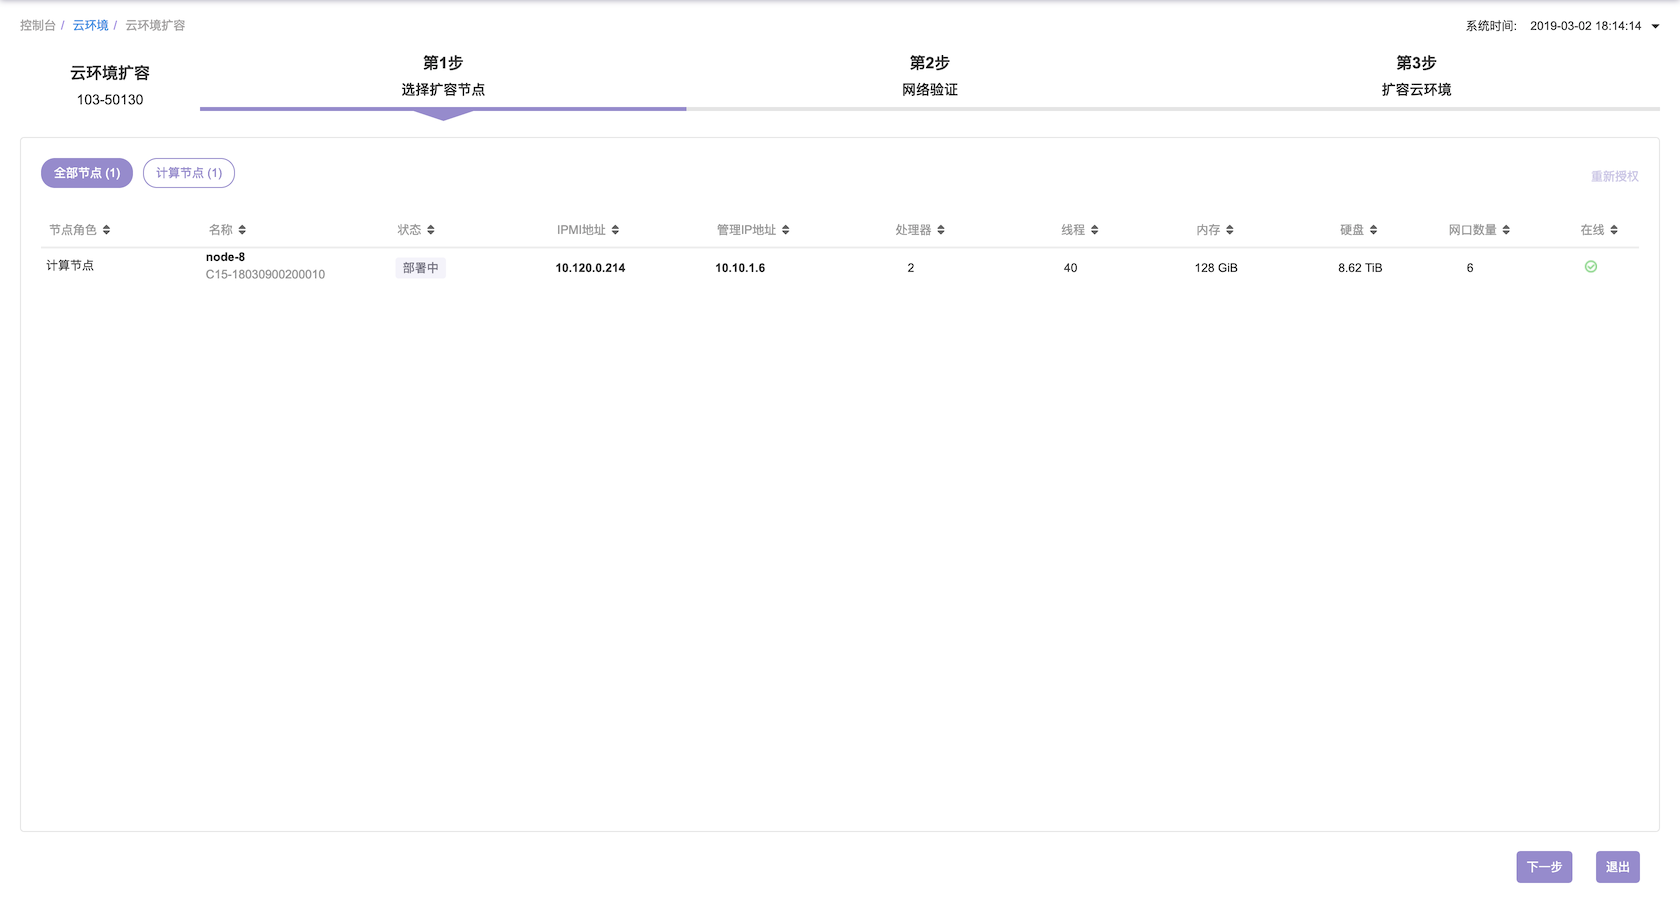This screenshot has width=1680, height=903.
Task: Click sort icon next to 名称
Action: point(242,230)
